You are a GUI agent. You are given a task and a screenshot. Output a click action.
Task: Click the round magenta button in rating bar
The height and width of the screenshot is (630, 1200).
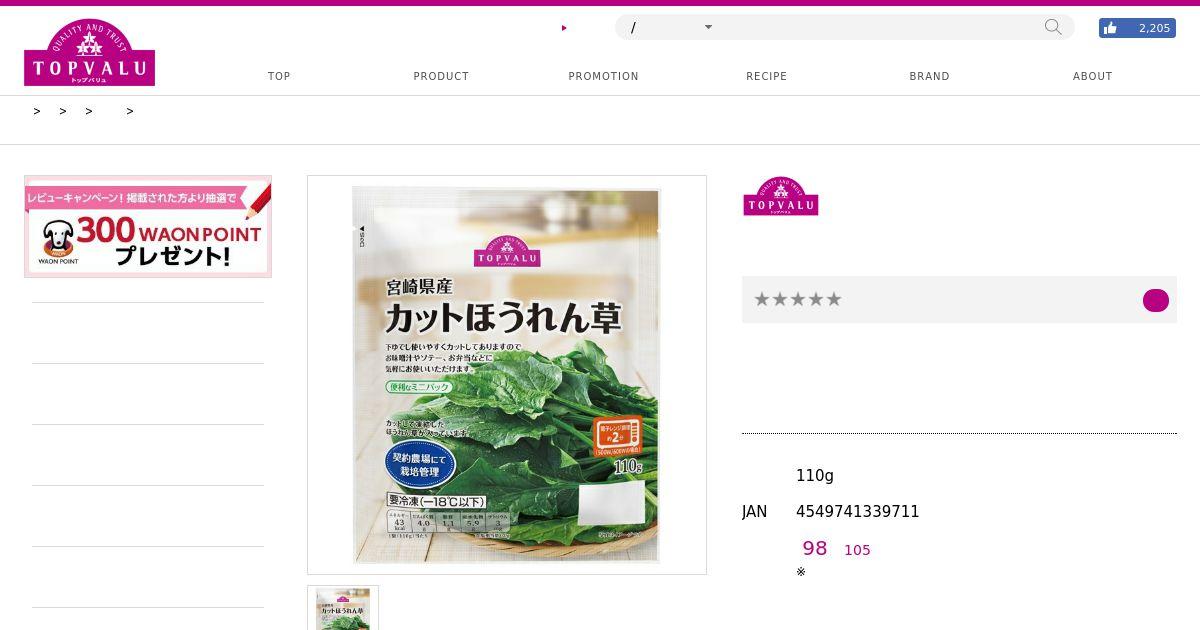pos(1156,300)
